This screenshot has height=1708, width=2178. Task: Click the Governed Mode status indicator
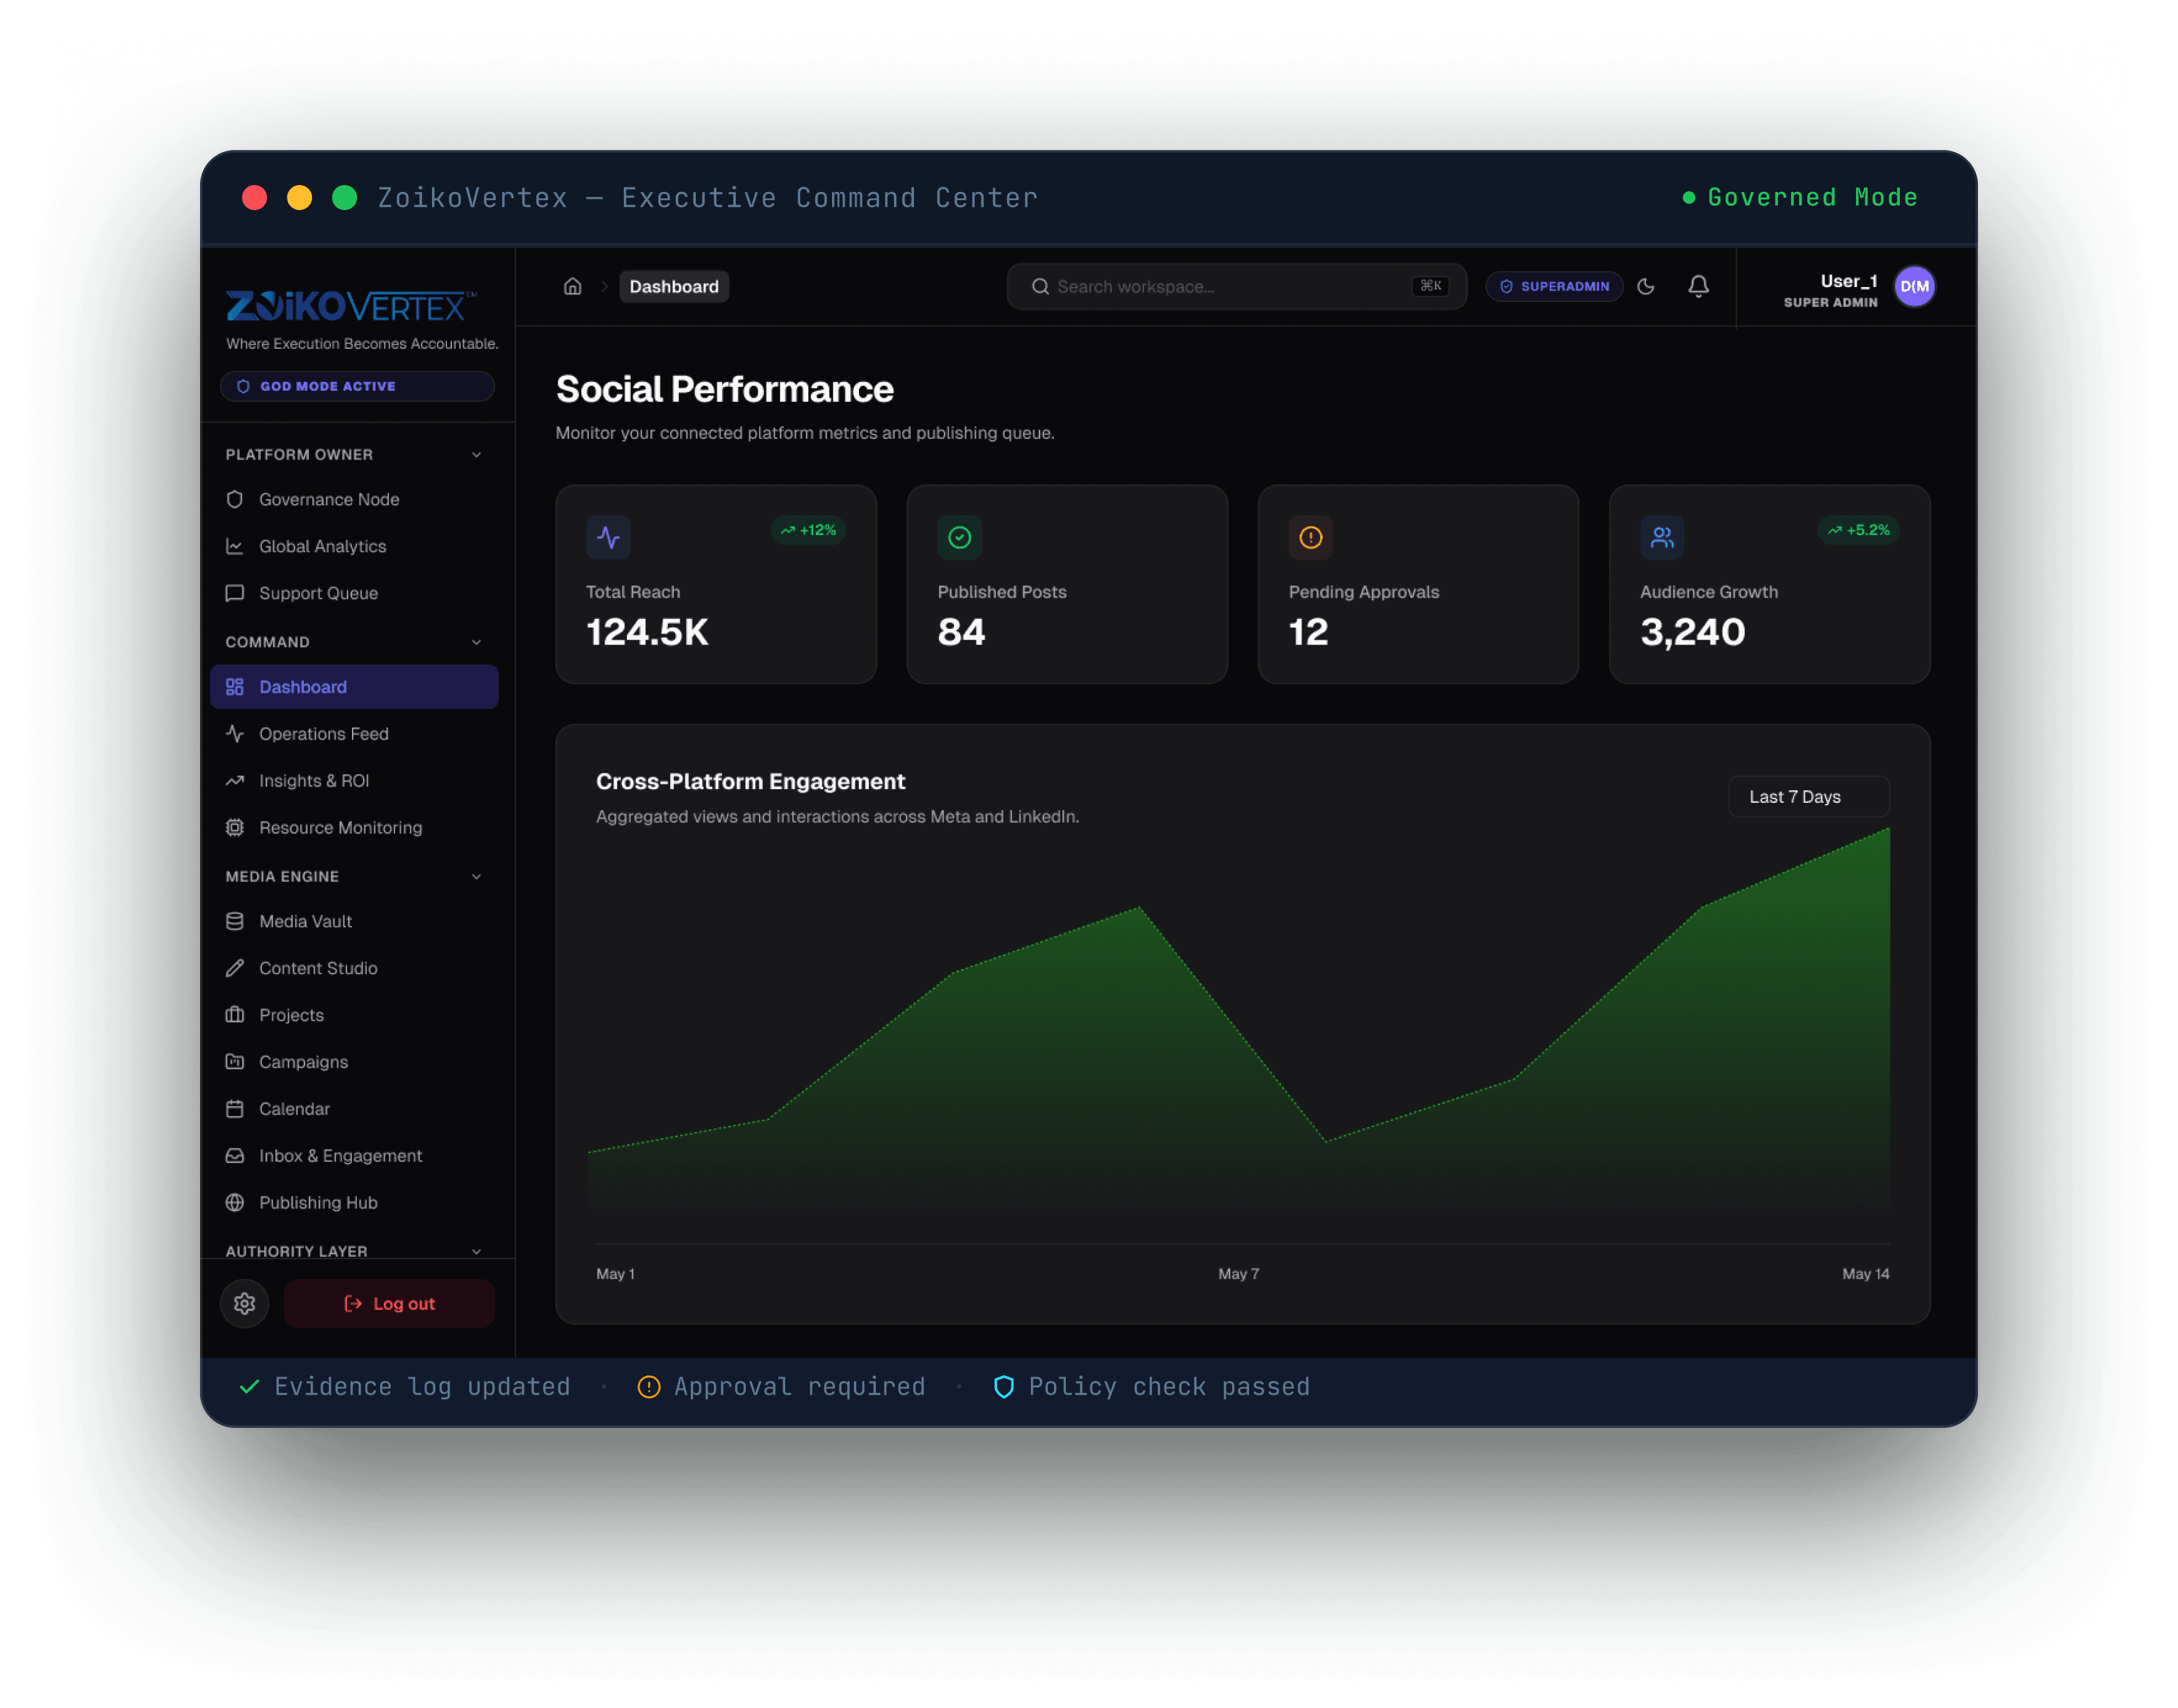1800,197
